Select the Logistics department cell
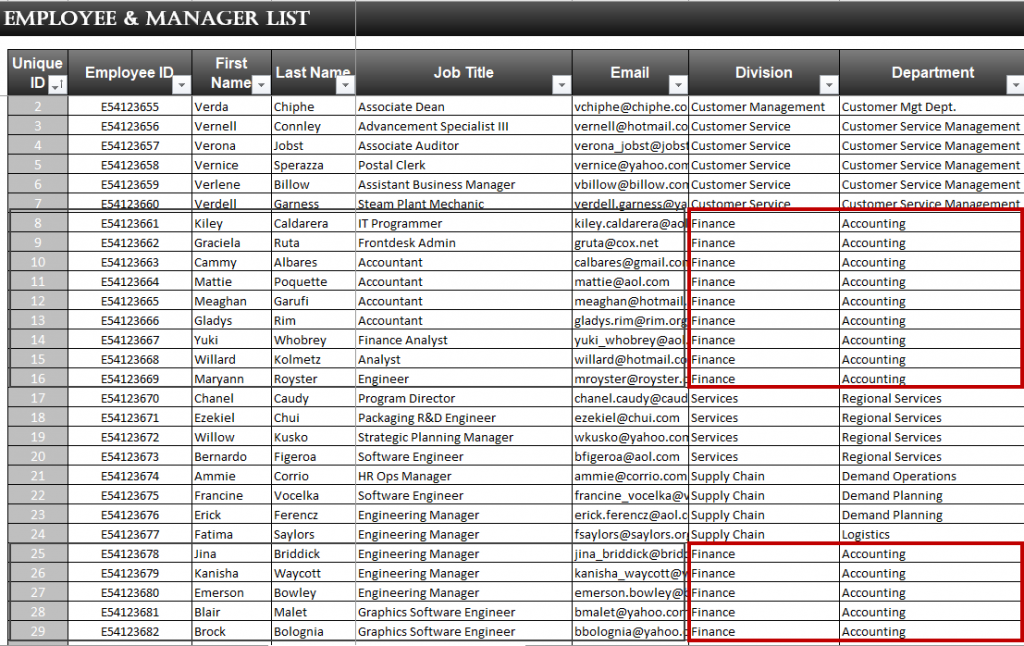The image size is (1024, 646). (x=865, y=535)
